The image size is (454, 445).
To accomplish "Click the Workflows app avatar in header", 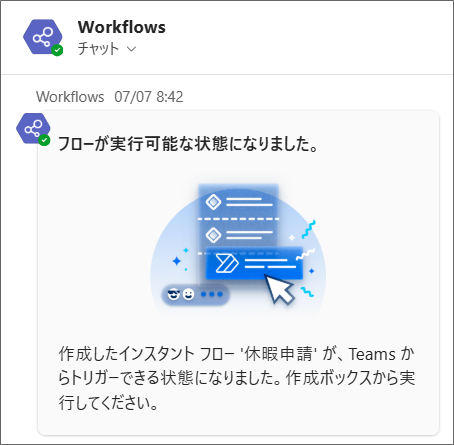I will [x=43, y=37].
